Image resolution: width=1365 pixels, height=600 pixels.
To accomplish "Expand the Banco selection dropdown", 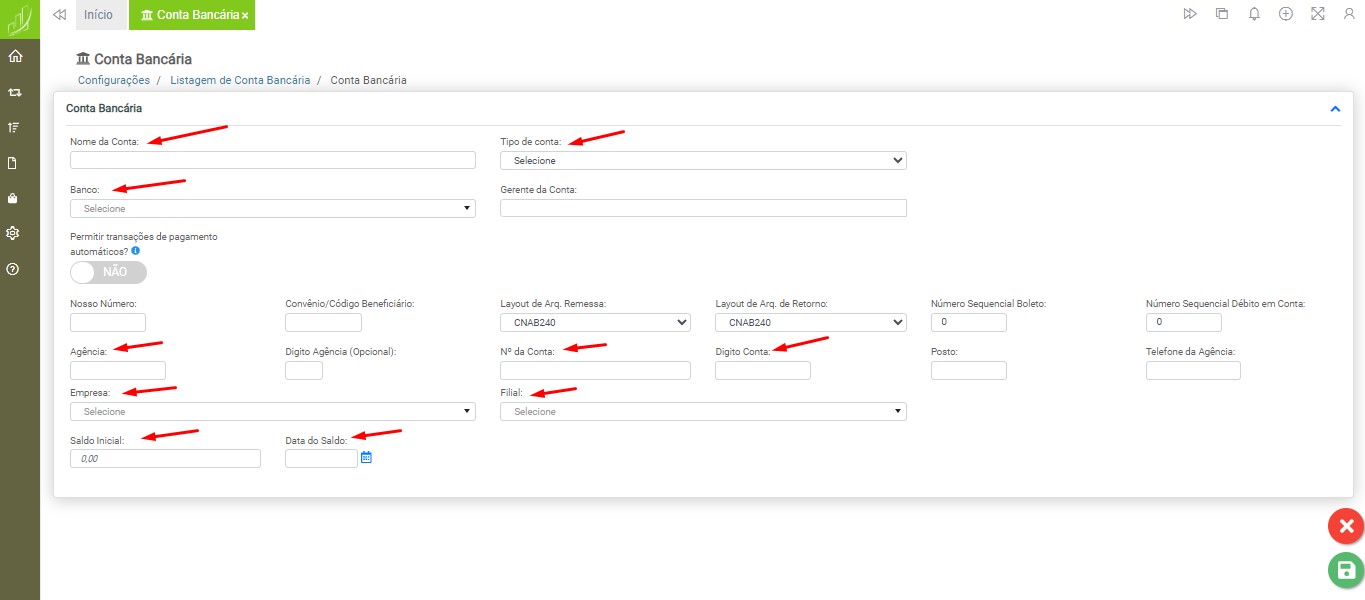I will (x=272, y=208).
